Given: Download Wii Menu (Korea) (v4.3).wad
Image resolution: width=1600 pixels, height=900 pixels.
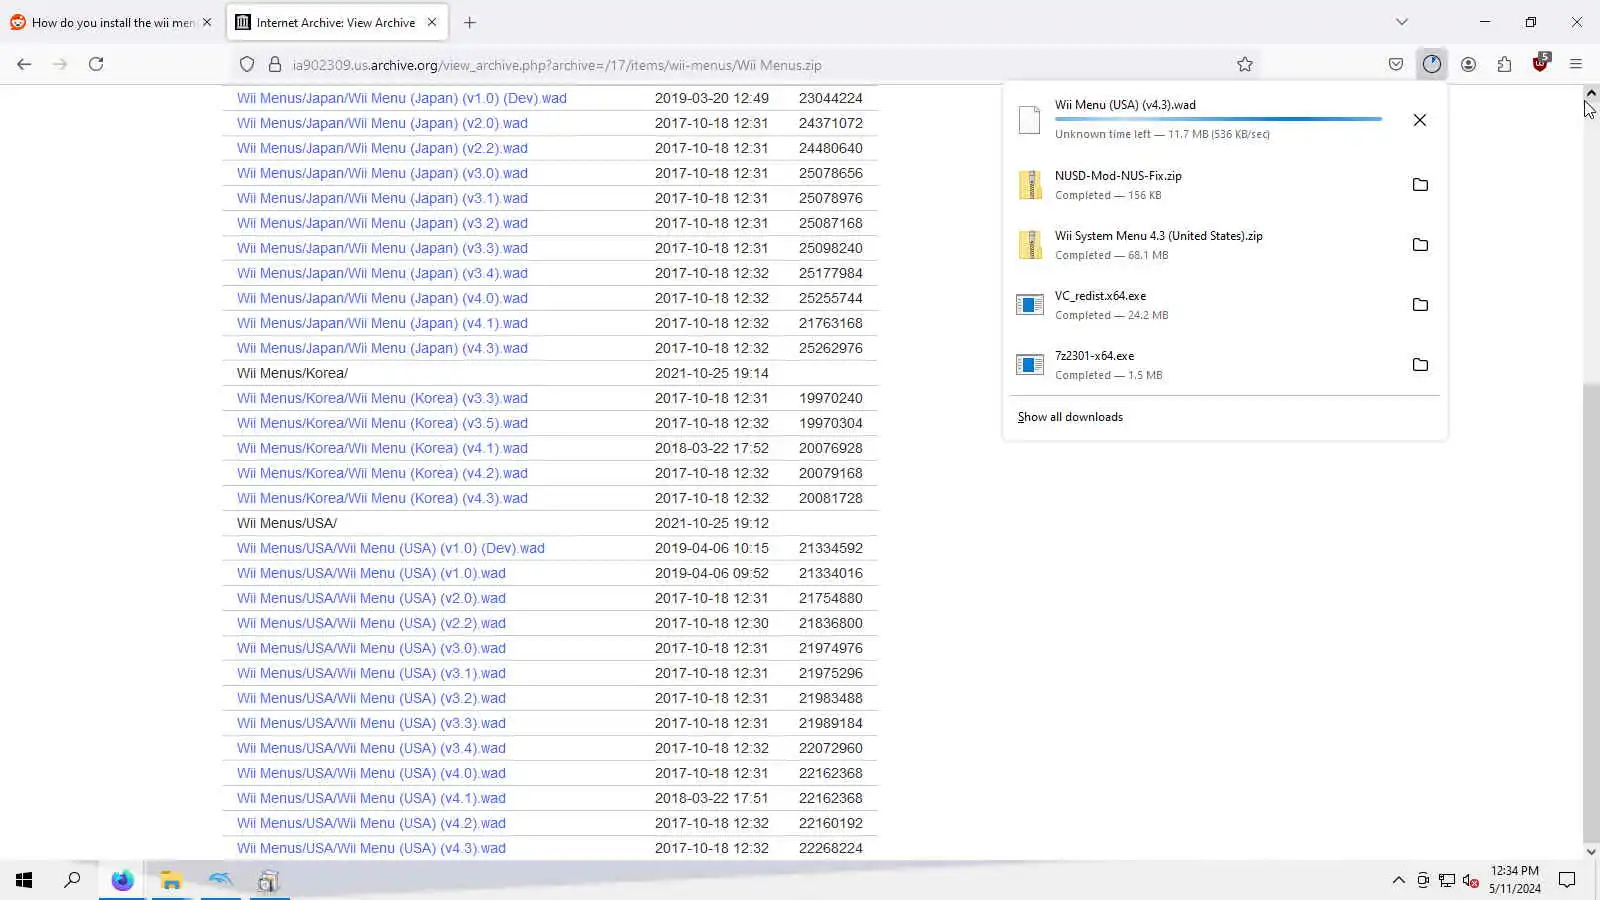Looking at the screenshot, I should coord(382,498).
